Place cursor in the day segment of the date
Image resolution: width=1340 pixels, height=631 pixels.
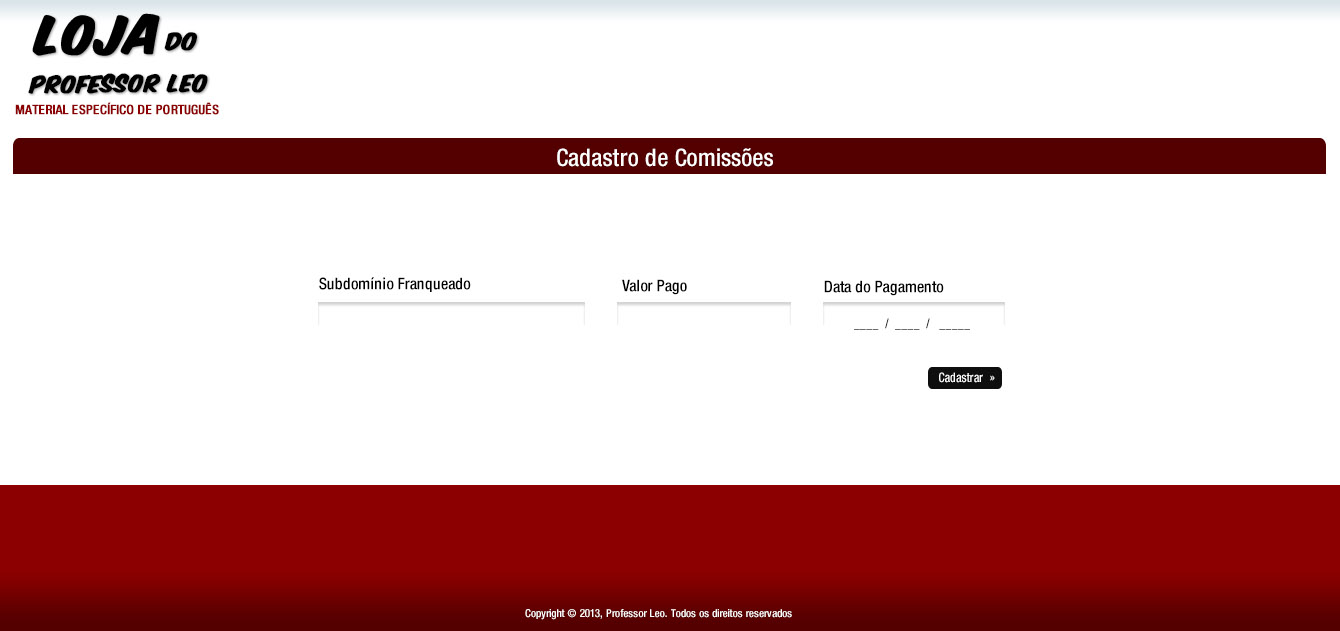866,324
